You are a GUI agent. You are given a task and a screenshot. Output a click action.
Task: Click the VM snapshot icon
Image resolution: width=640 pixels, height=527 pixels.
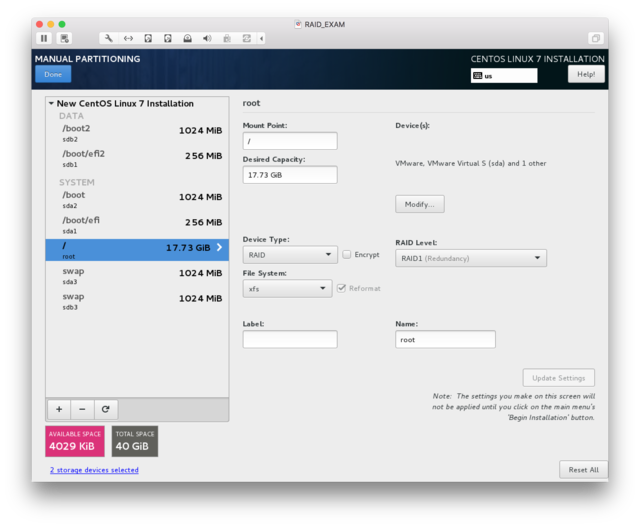(65, 38)
